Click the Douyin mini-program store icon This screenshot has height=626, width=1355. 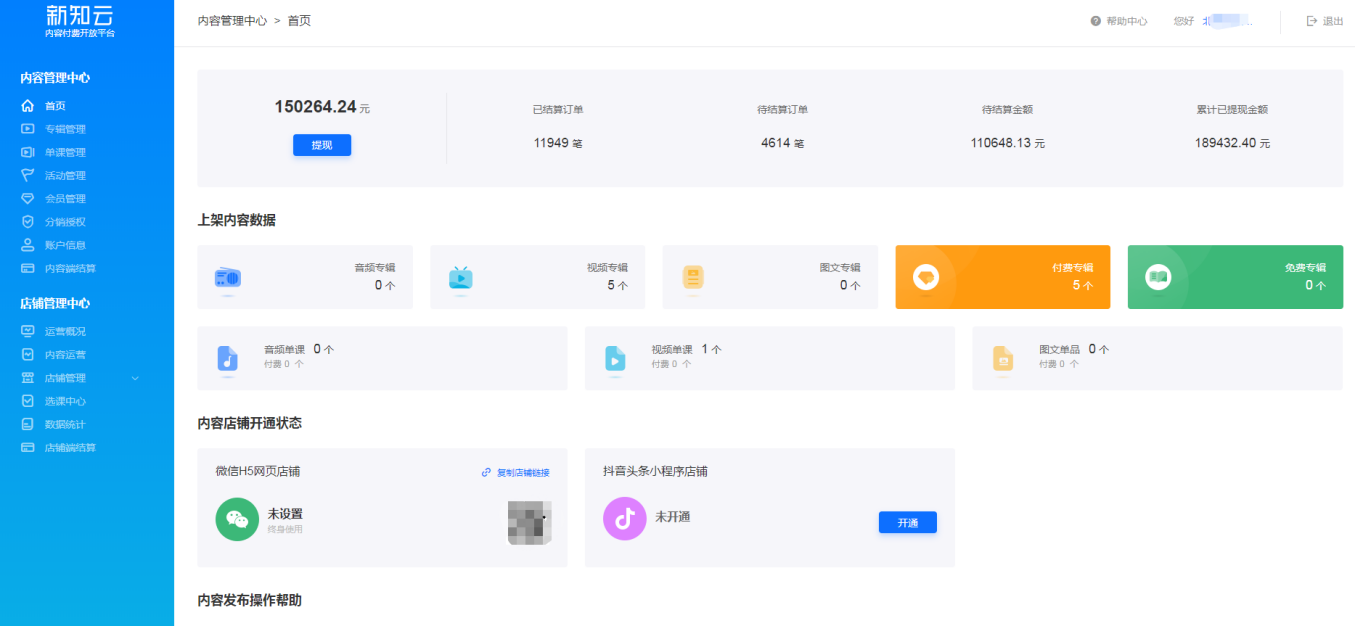[624, 519]
